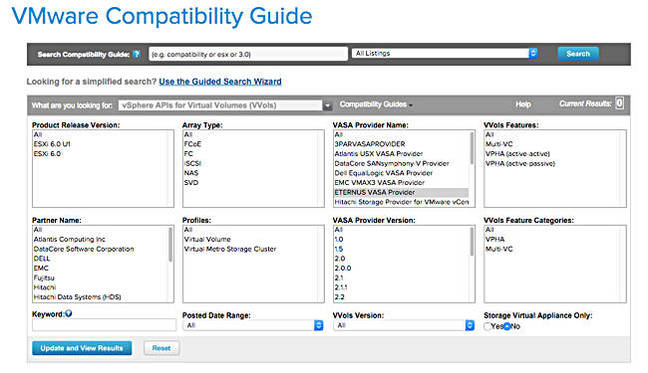Open the VVols Version dropdown
648x373 pixels.
[403, 325]
